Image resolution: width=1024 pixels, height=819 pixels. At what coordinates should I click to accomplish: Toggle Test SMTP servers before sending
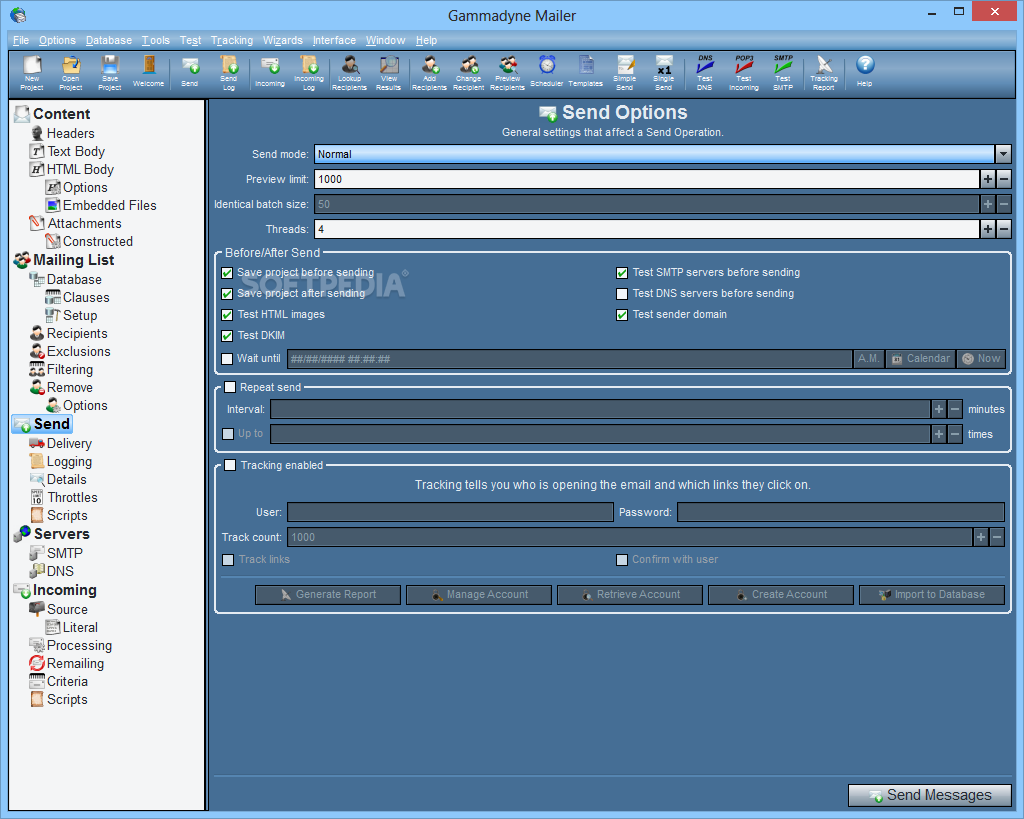pyautogui.click(x=622, y=273)
